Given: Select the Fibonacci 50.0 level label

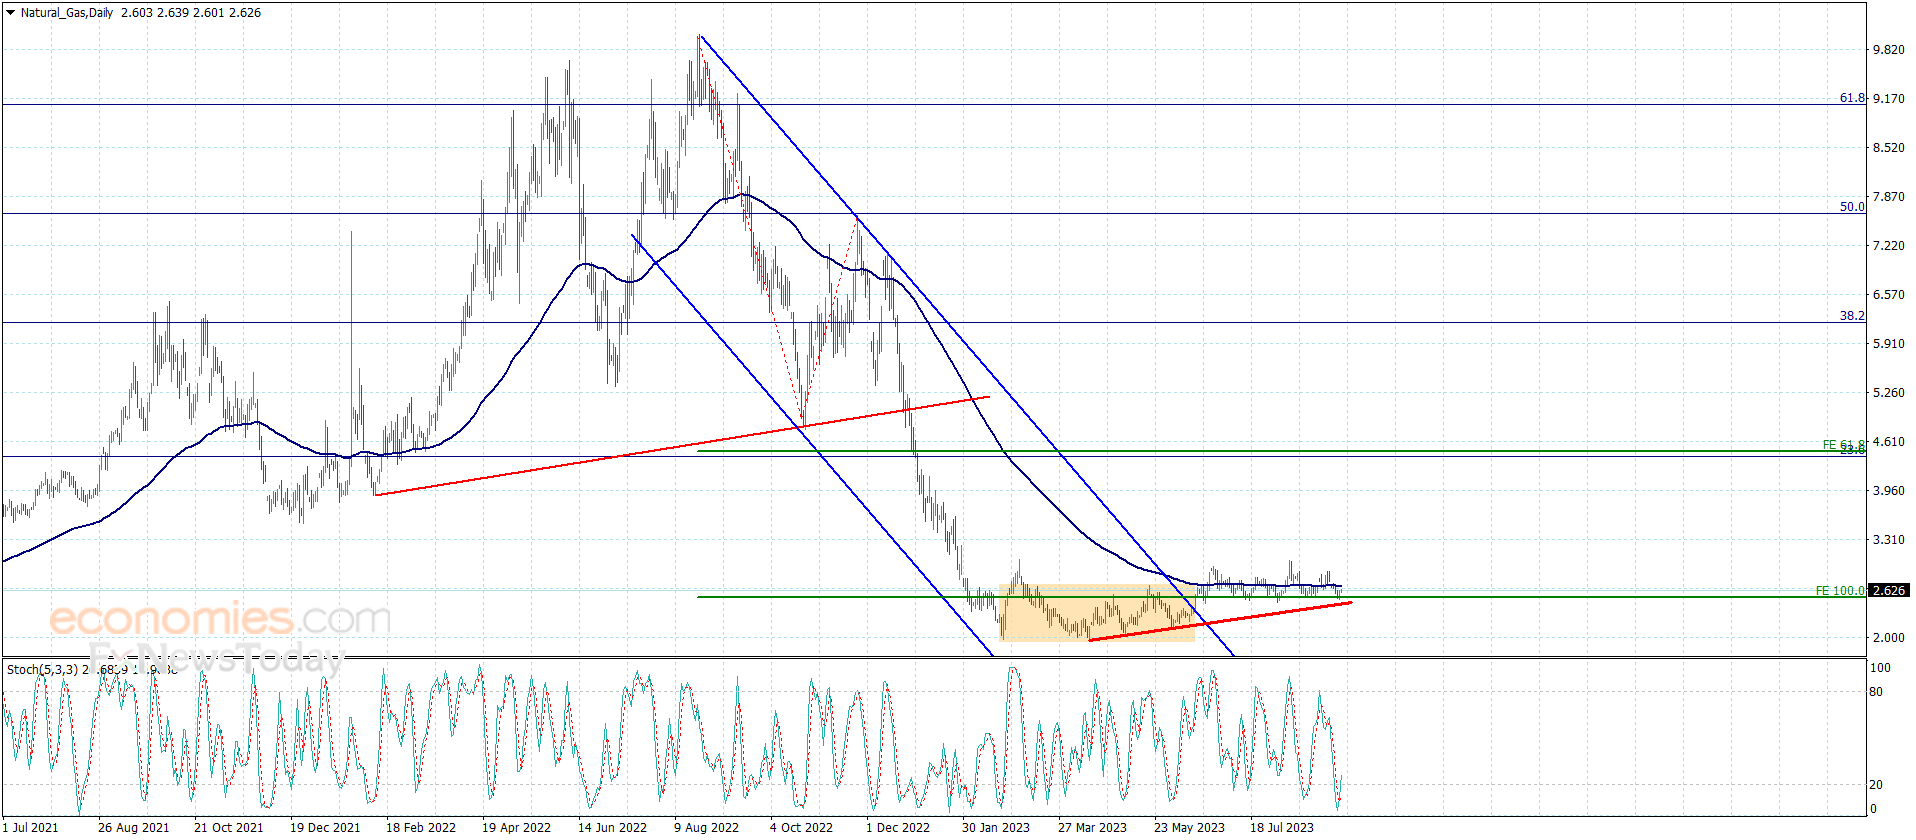Looking at the screenshot, I should [1852, 207].
